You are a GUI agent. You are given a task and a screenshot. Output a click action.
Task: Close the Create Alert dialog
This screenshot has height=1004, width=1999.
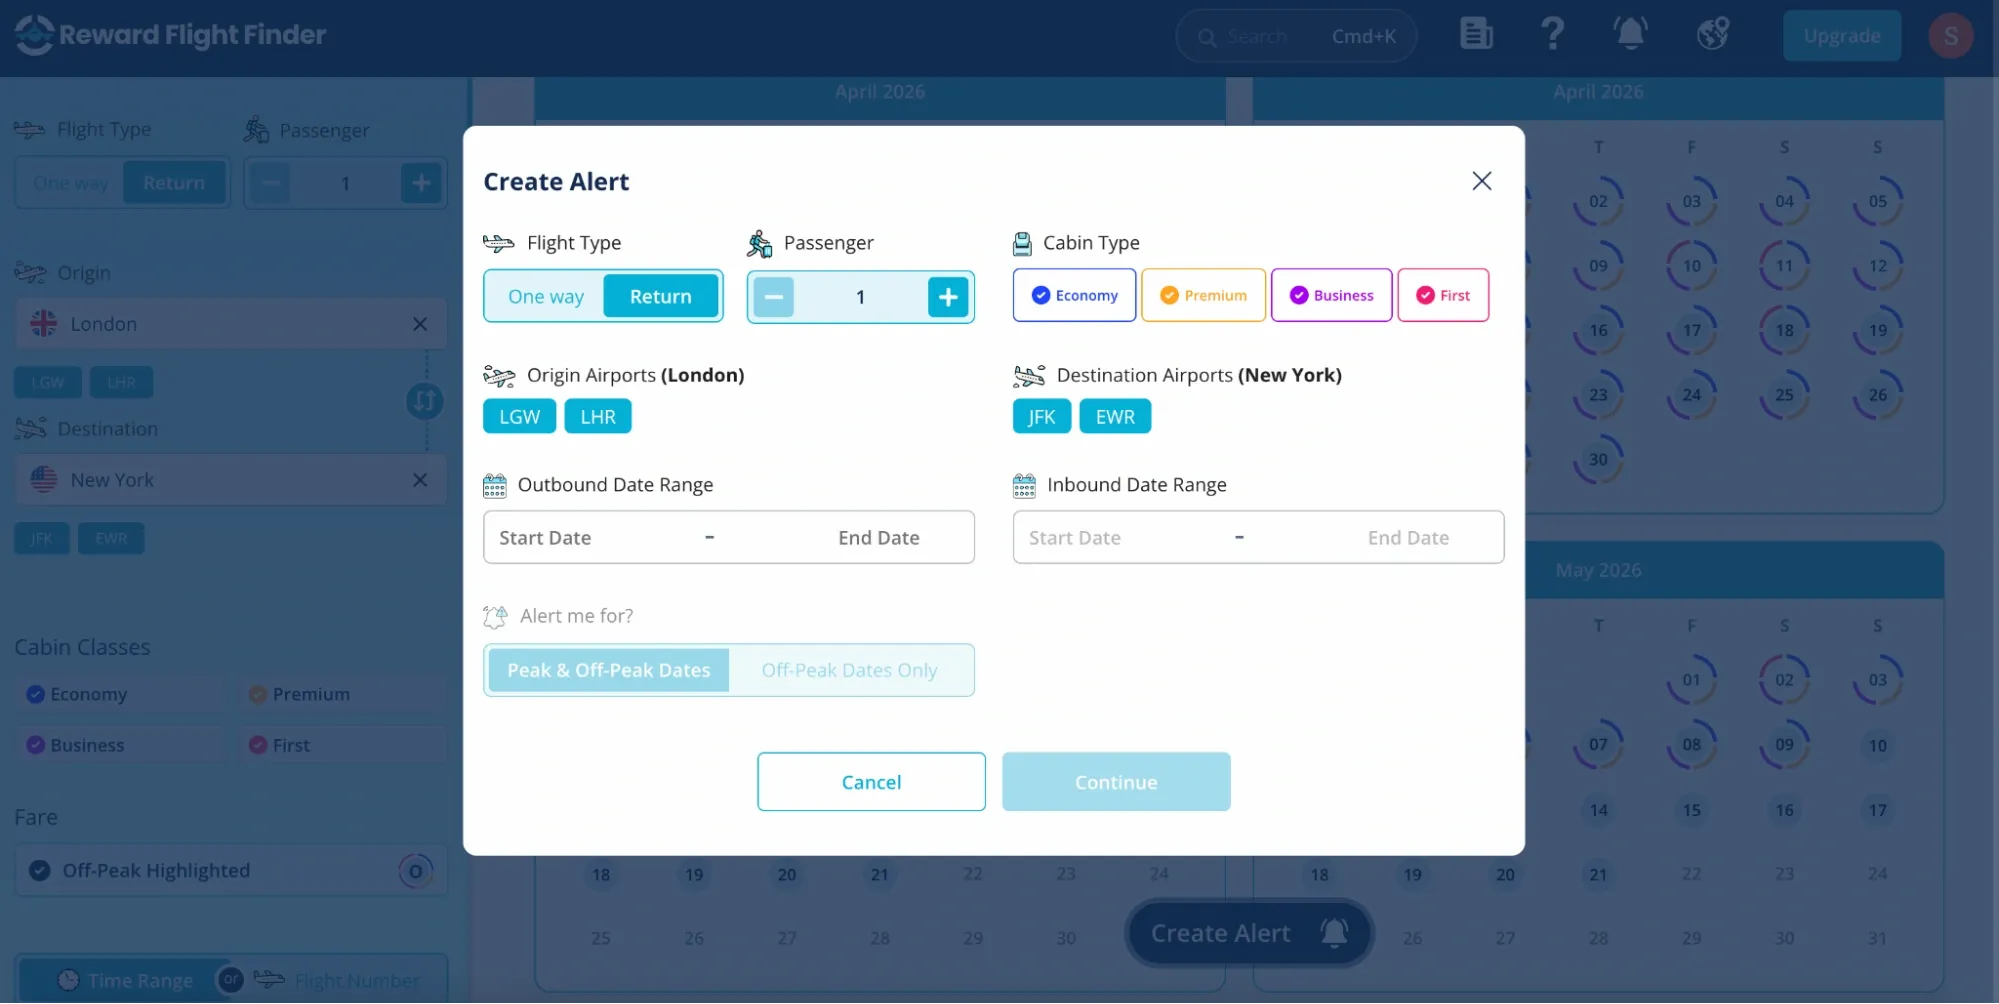1481,181
